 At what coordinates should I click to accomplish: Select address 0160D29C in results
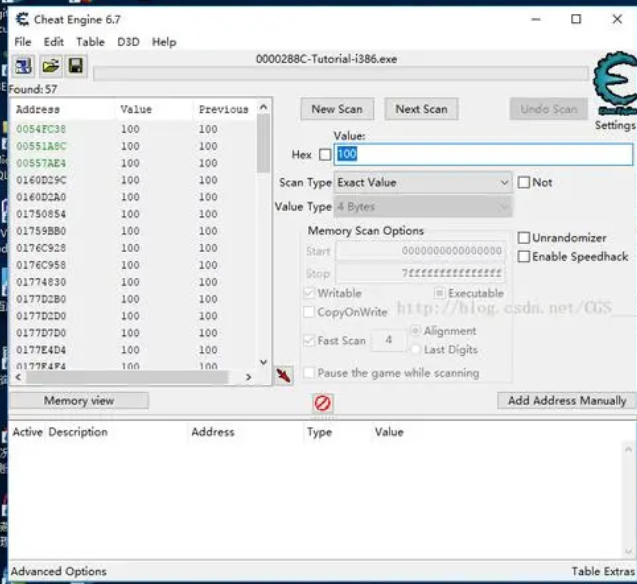[x=41, y=180]
